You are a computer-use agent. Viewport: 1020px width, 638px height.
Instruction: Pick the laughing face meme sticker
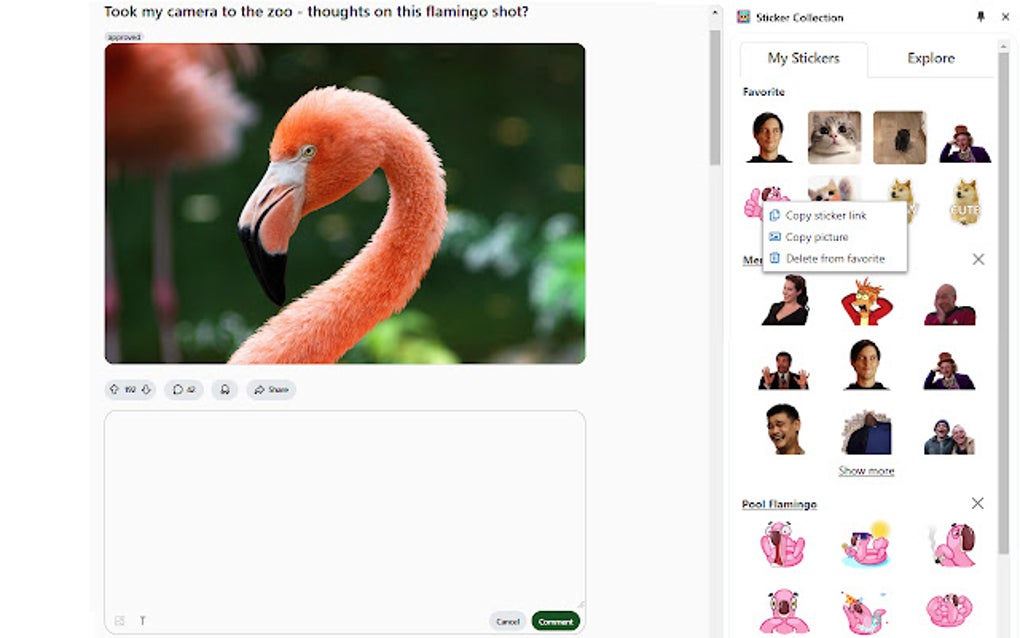pyautogui.click(x=785, y=429)
